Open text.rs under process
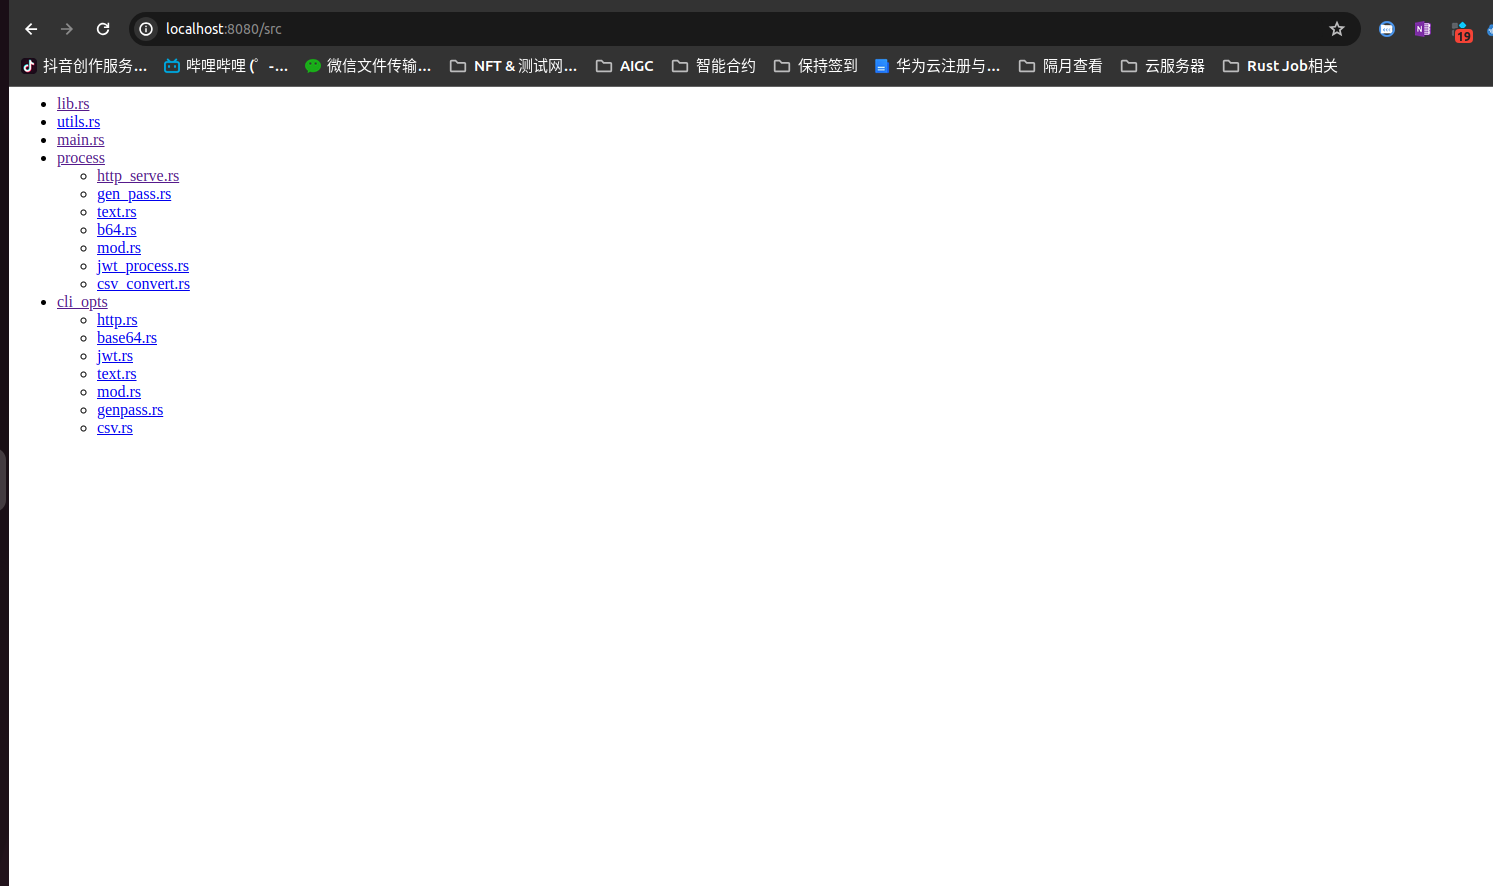The height and width of the screenshot is (886, 1493). coord(117,212)
